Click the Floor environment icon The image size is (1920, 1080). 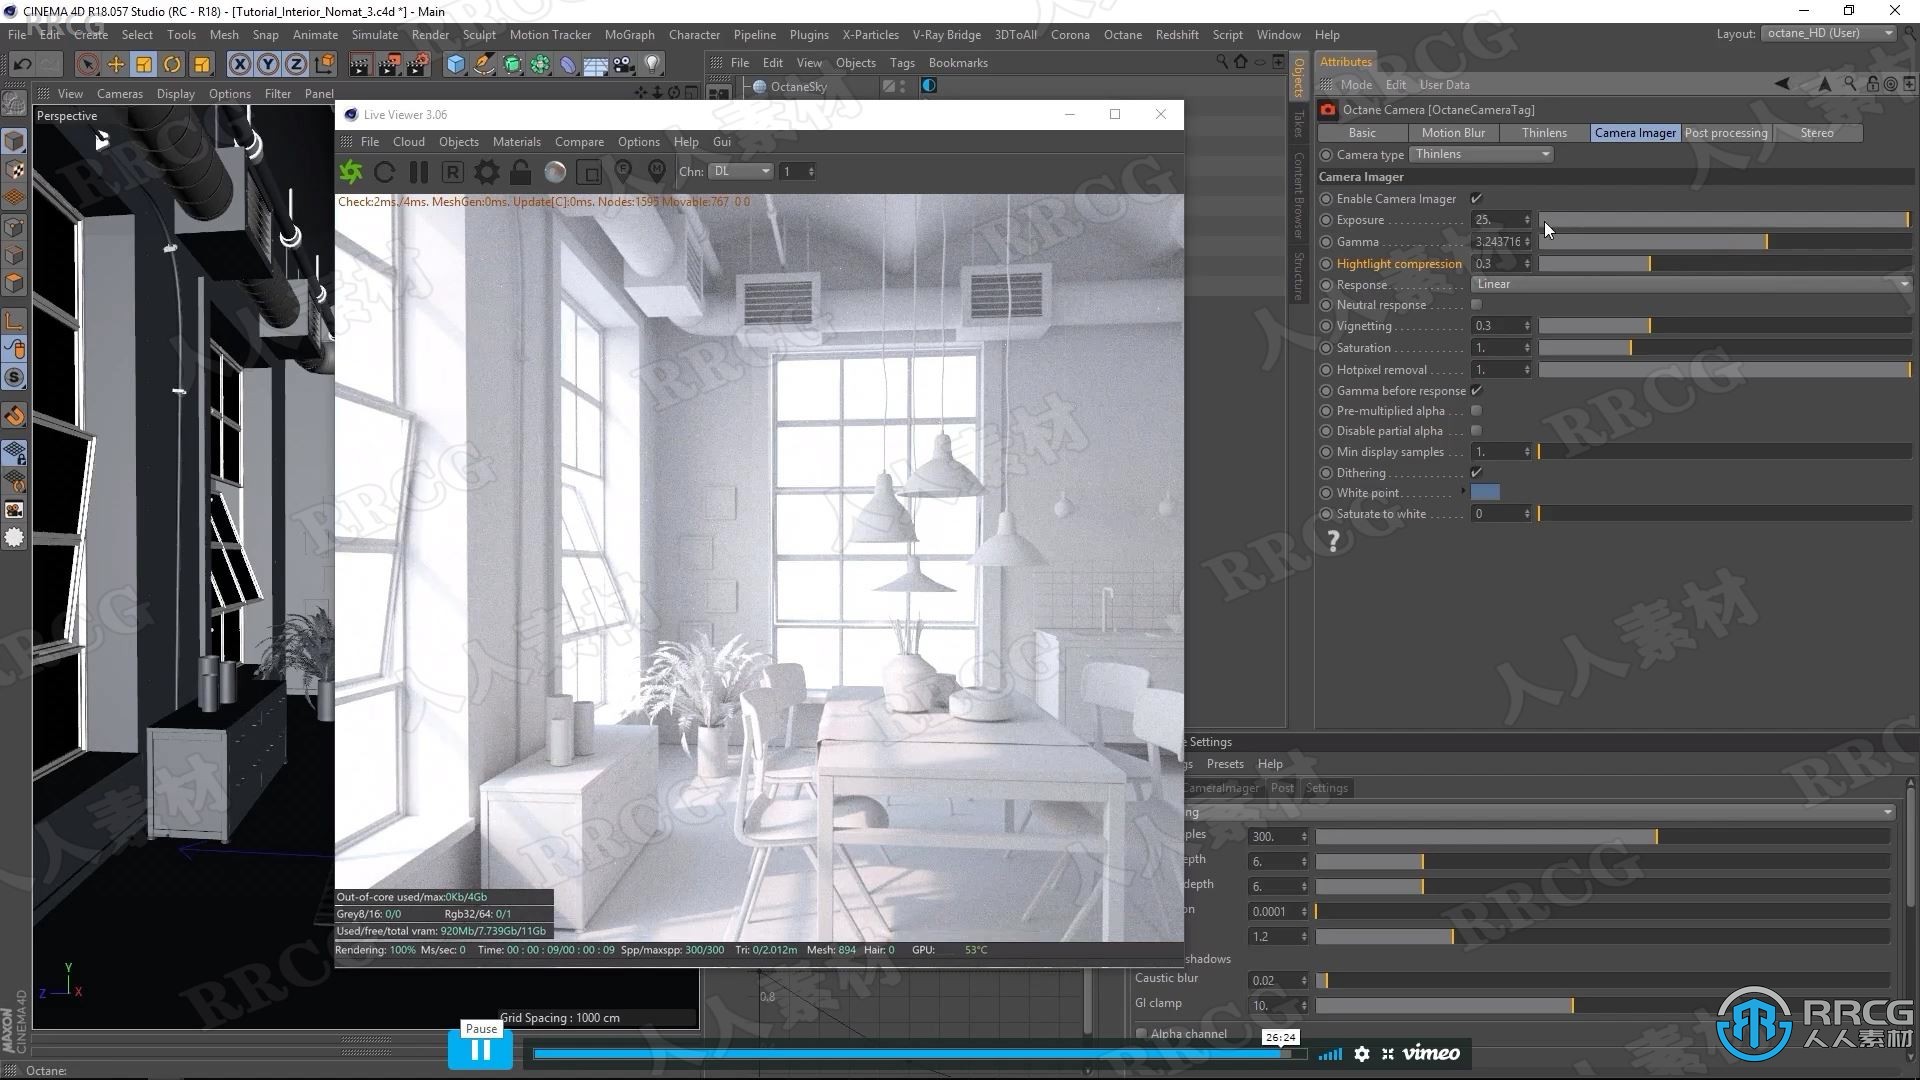[x=596, y=64]
